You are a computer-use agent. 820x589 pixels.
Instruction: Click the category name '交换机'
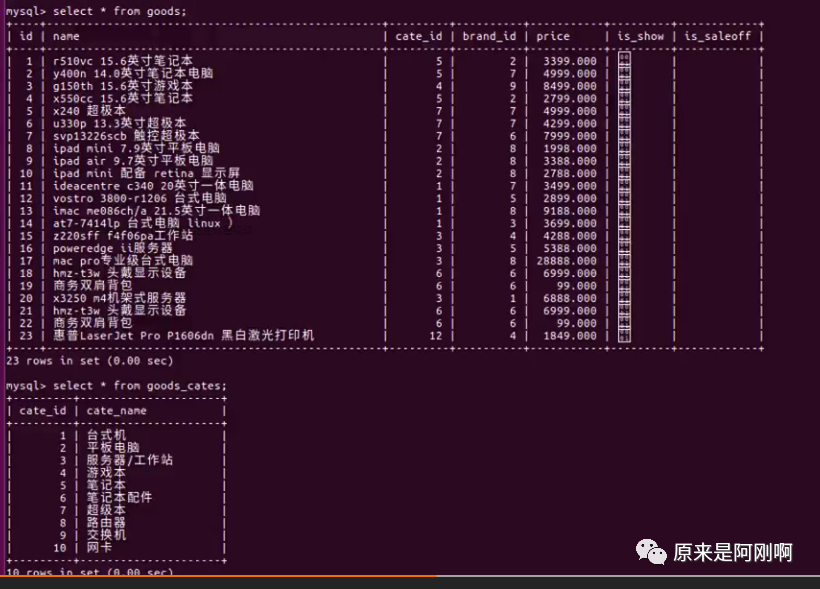tap(106, 536)
